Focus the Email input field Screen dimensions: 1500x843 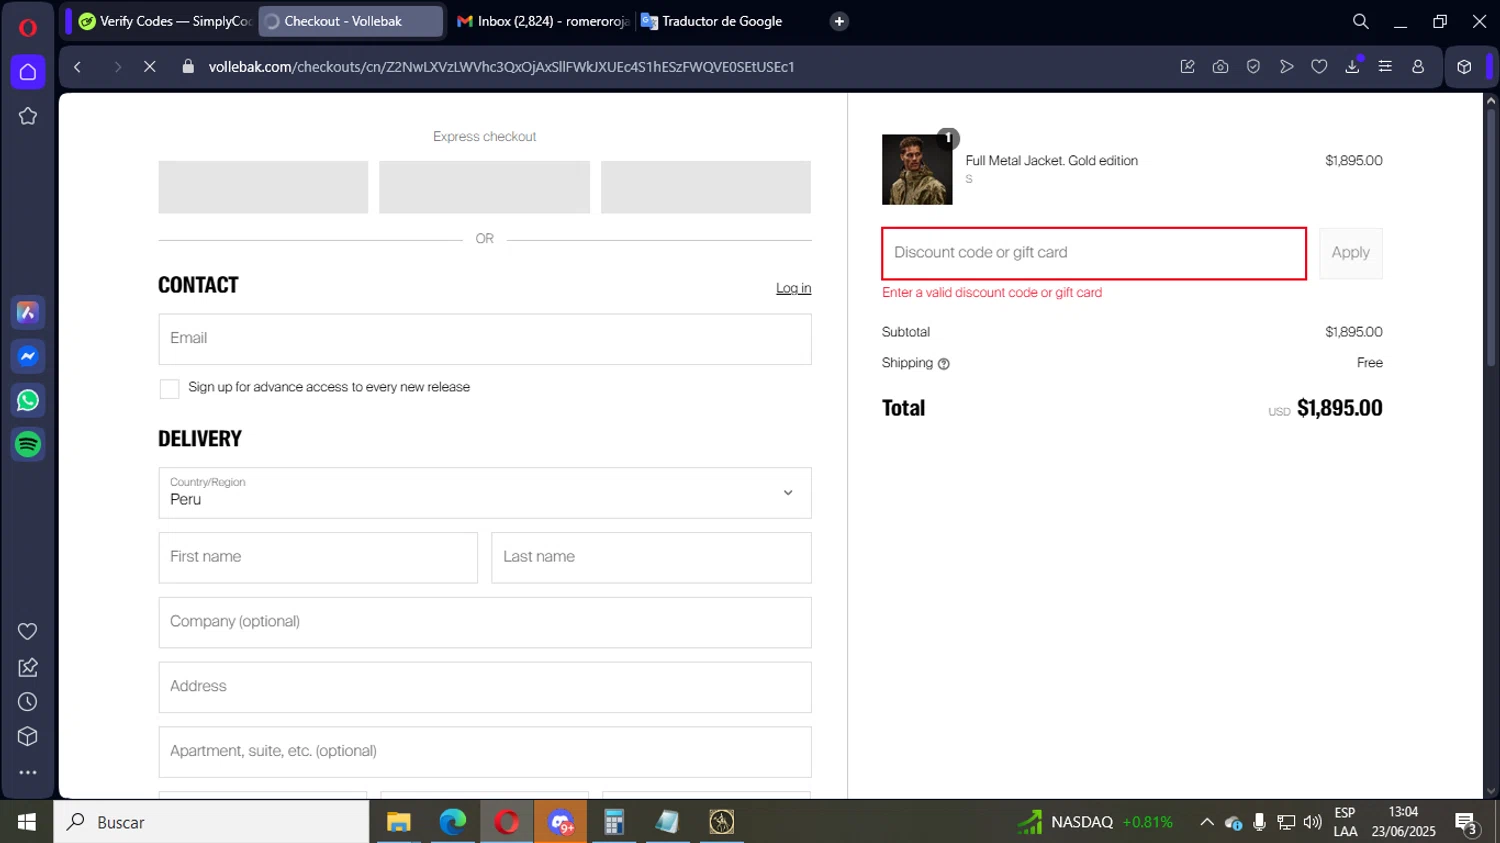click(x=485, y=339)
